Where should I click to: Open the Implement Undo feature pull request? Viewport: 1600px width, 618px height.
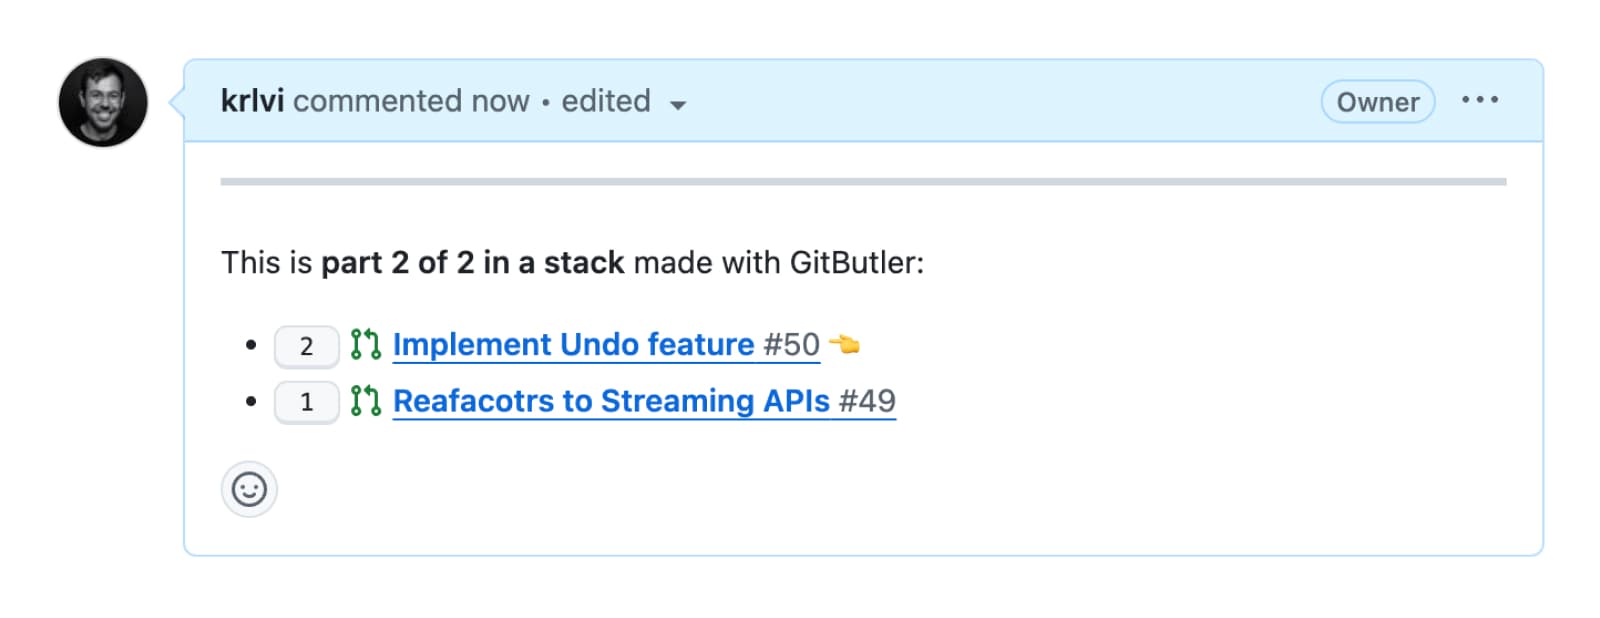tap(573, 344)
